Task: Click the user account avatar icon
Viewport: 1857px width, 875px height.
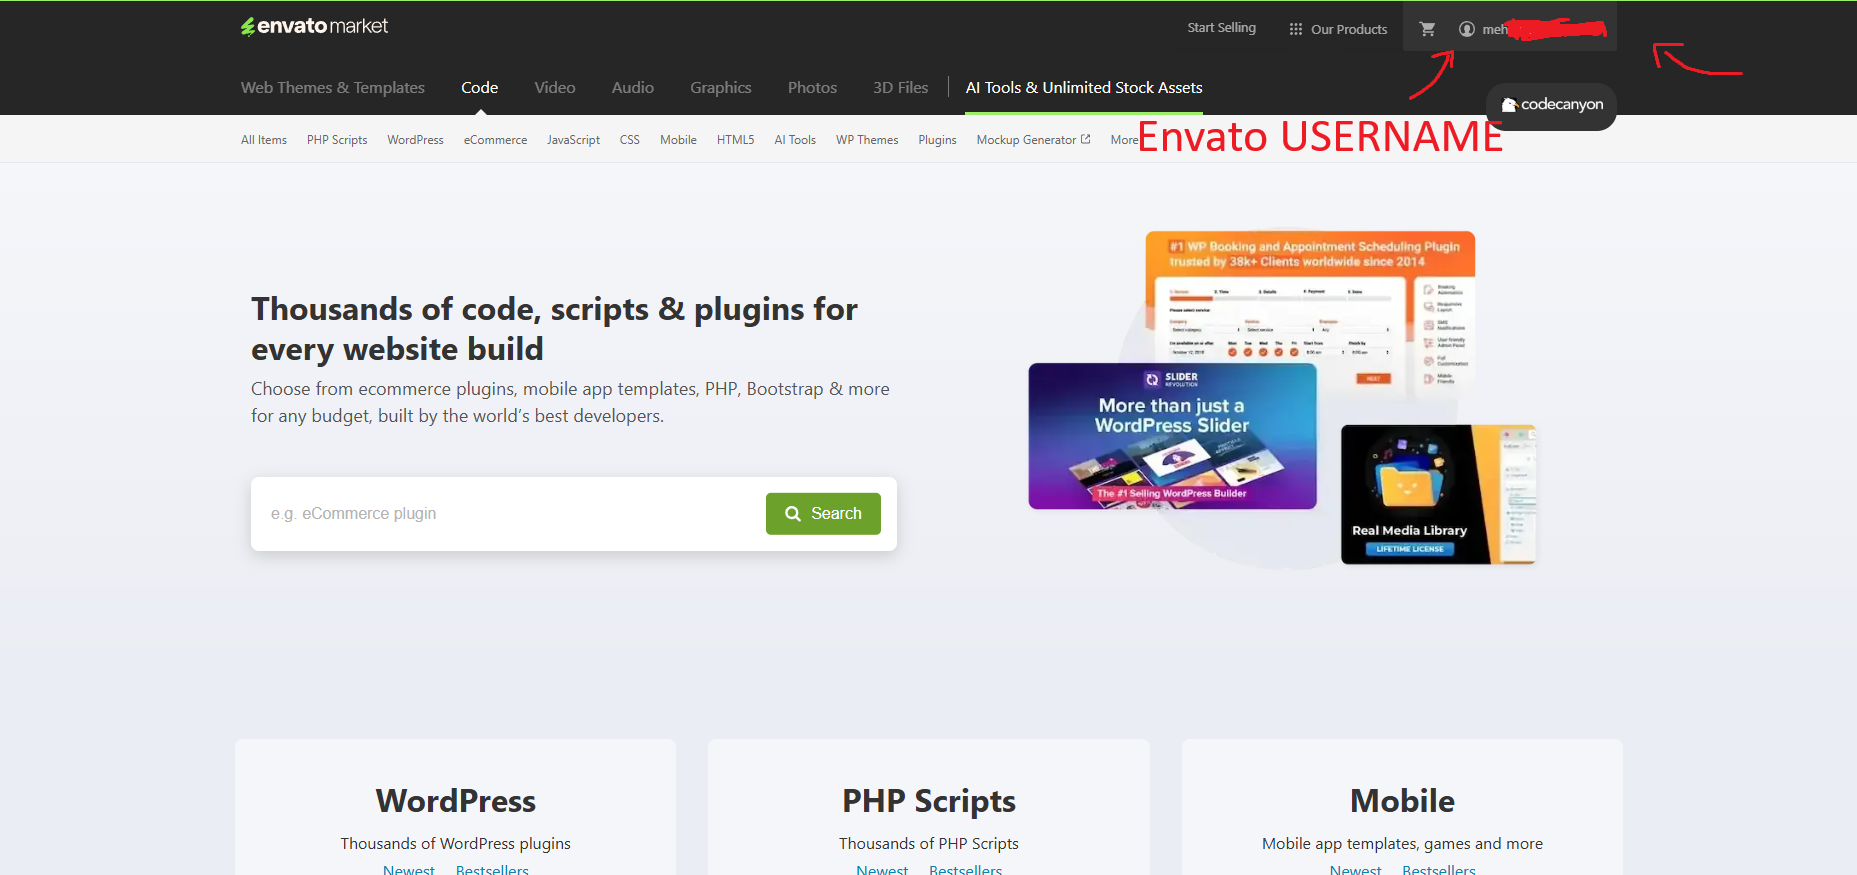Action: 1467,29
